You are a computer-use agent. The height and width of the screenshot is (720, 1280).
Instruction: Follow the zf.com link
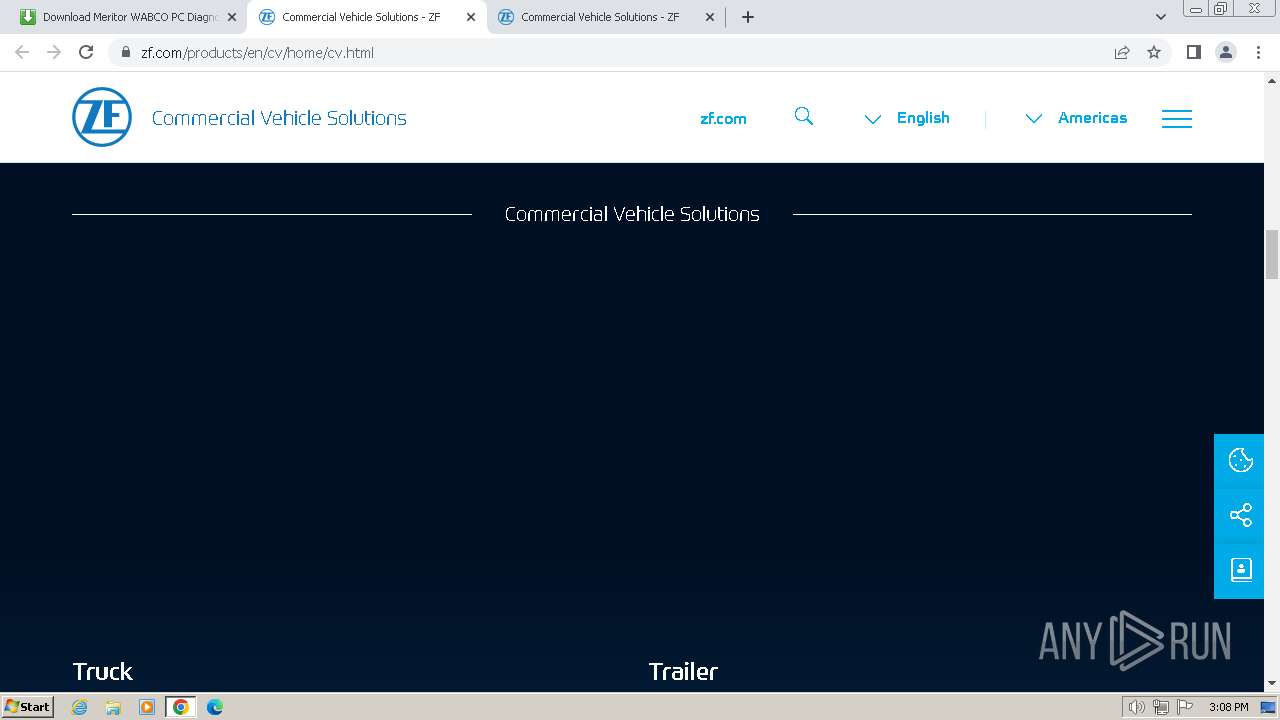(723, 118)
